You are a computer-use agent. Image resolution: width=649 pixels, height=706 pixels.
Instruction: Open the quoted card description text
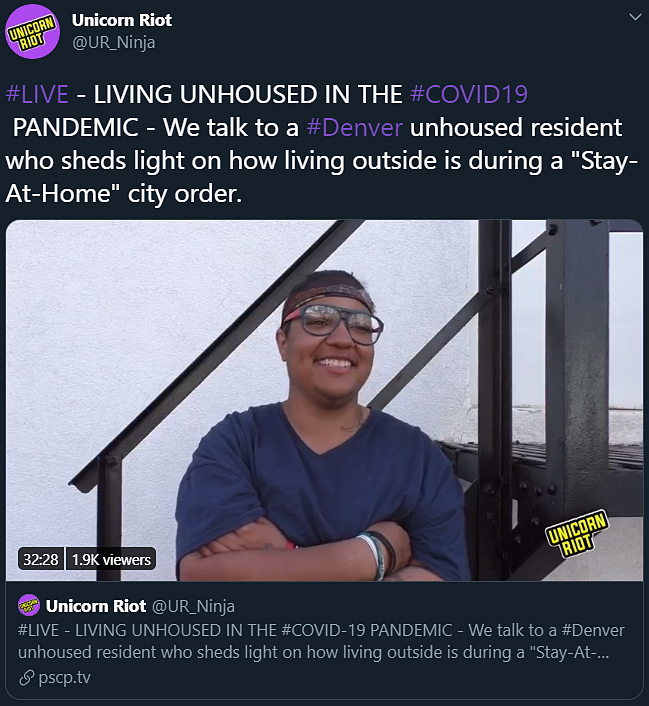point(321,641)
